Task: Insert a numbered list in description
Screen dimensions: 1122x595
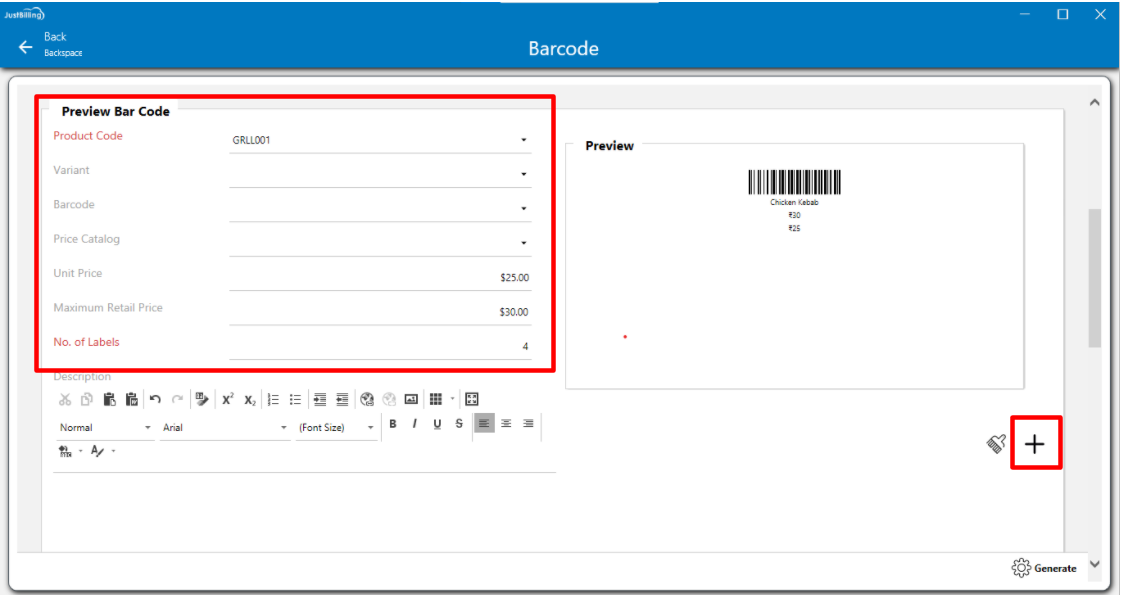Action: tap(274, 399)
